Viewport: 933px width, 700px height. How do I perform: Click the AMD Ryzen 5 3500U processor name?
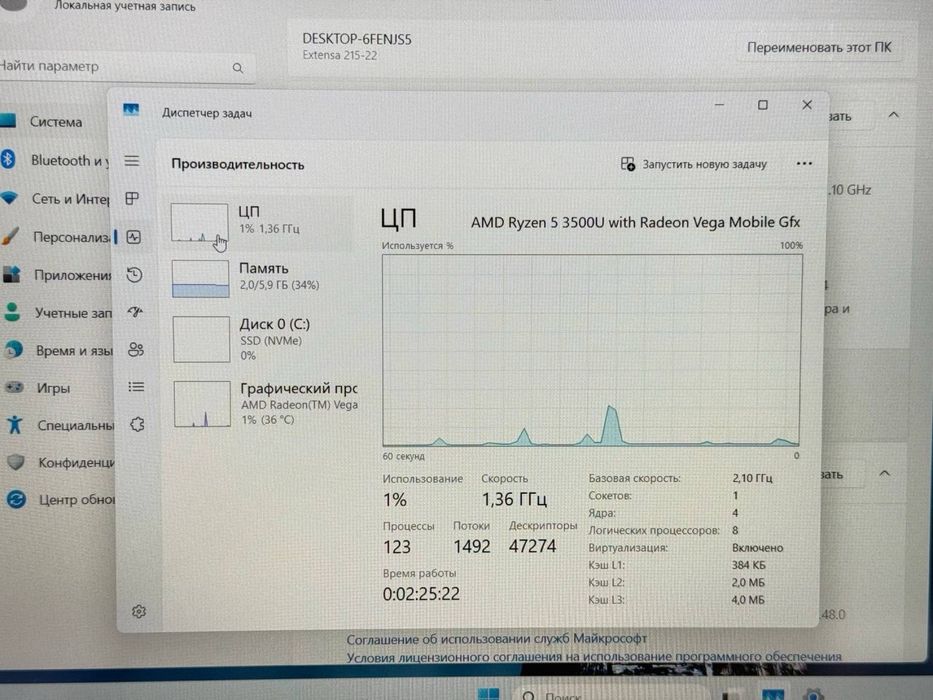click(635, 223)
